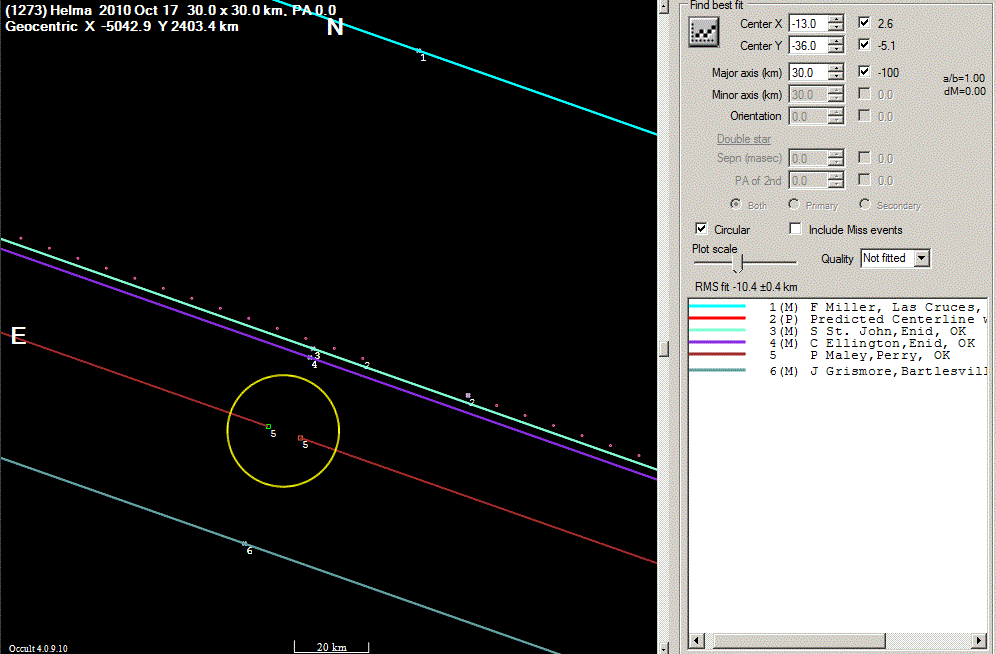The image size is (996, 654).
Task: Uncheck the Center X fit checkbox
Action: coord(865,22)
